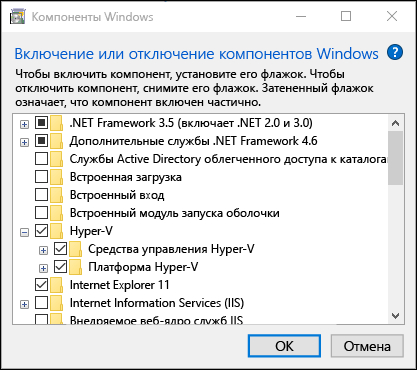This screenshot has height=370, width=417.
Task: Click folder icon of .NET Framework 3.5
Action: pos(57,123)
